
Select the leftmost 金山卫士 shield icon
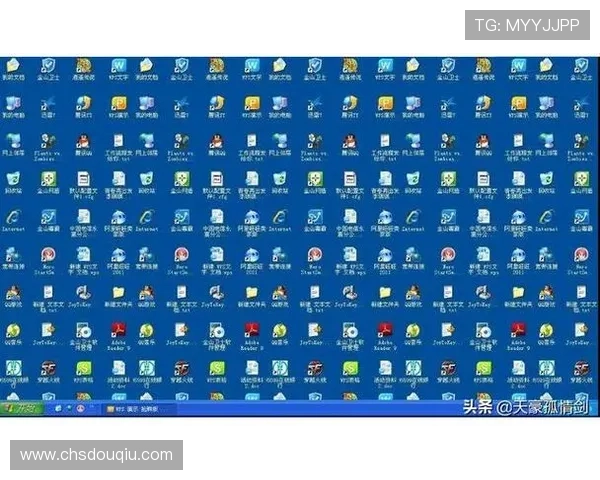pyautogui.click(x=48, y=67)
